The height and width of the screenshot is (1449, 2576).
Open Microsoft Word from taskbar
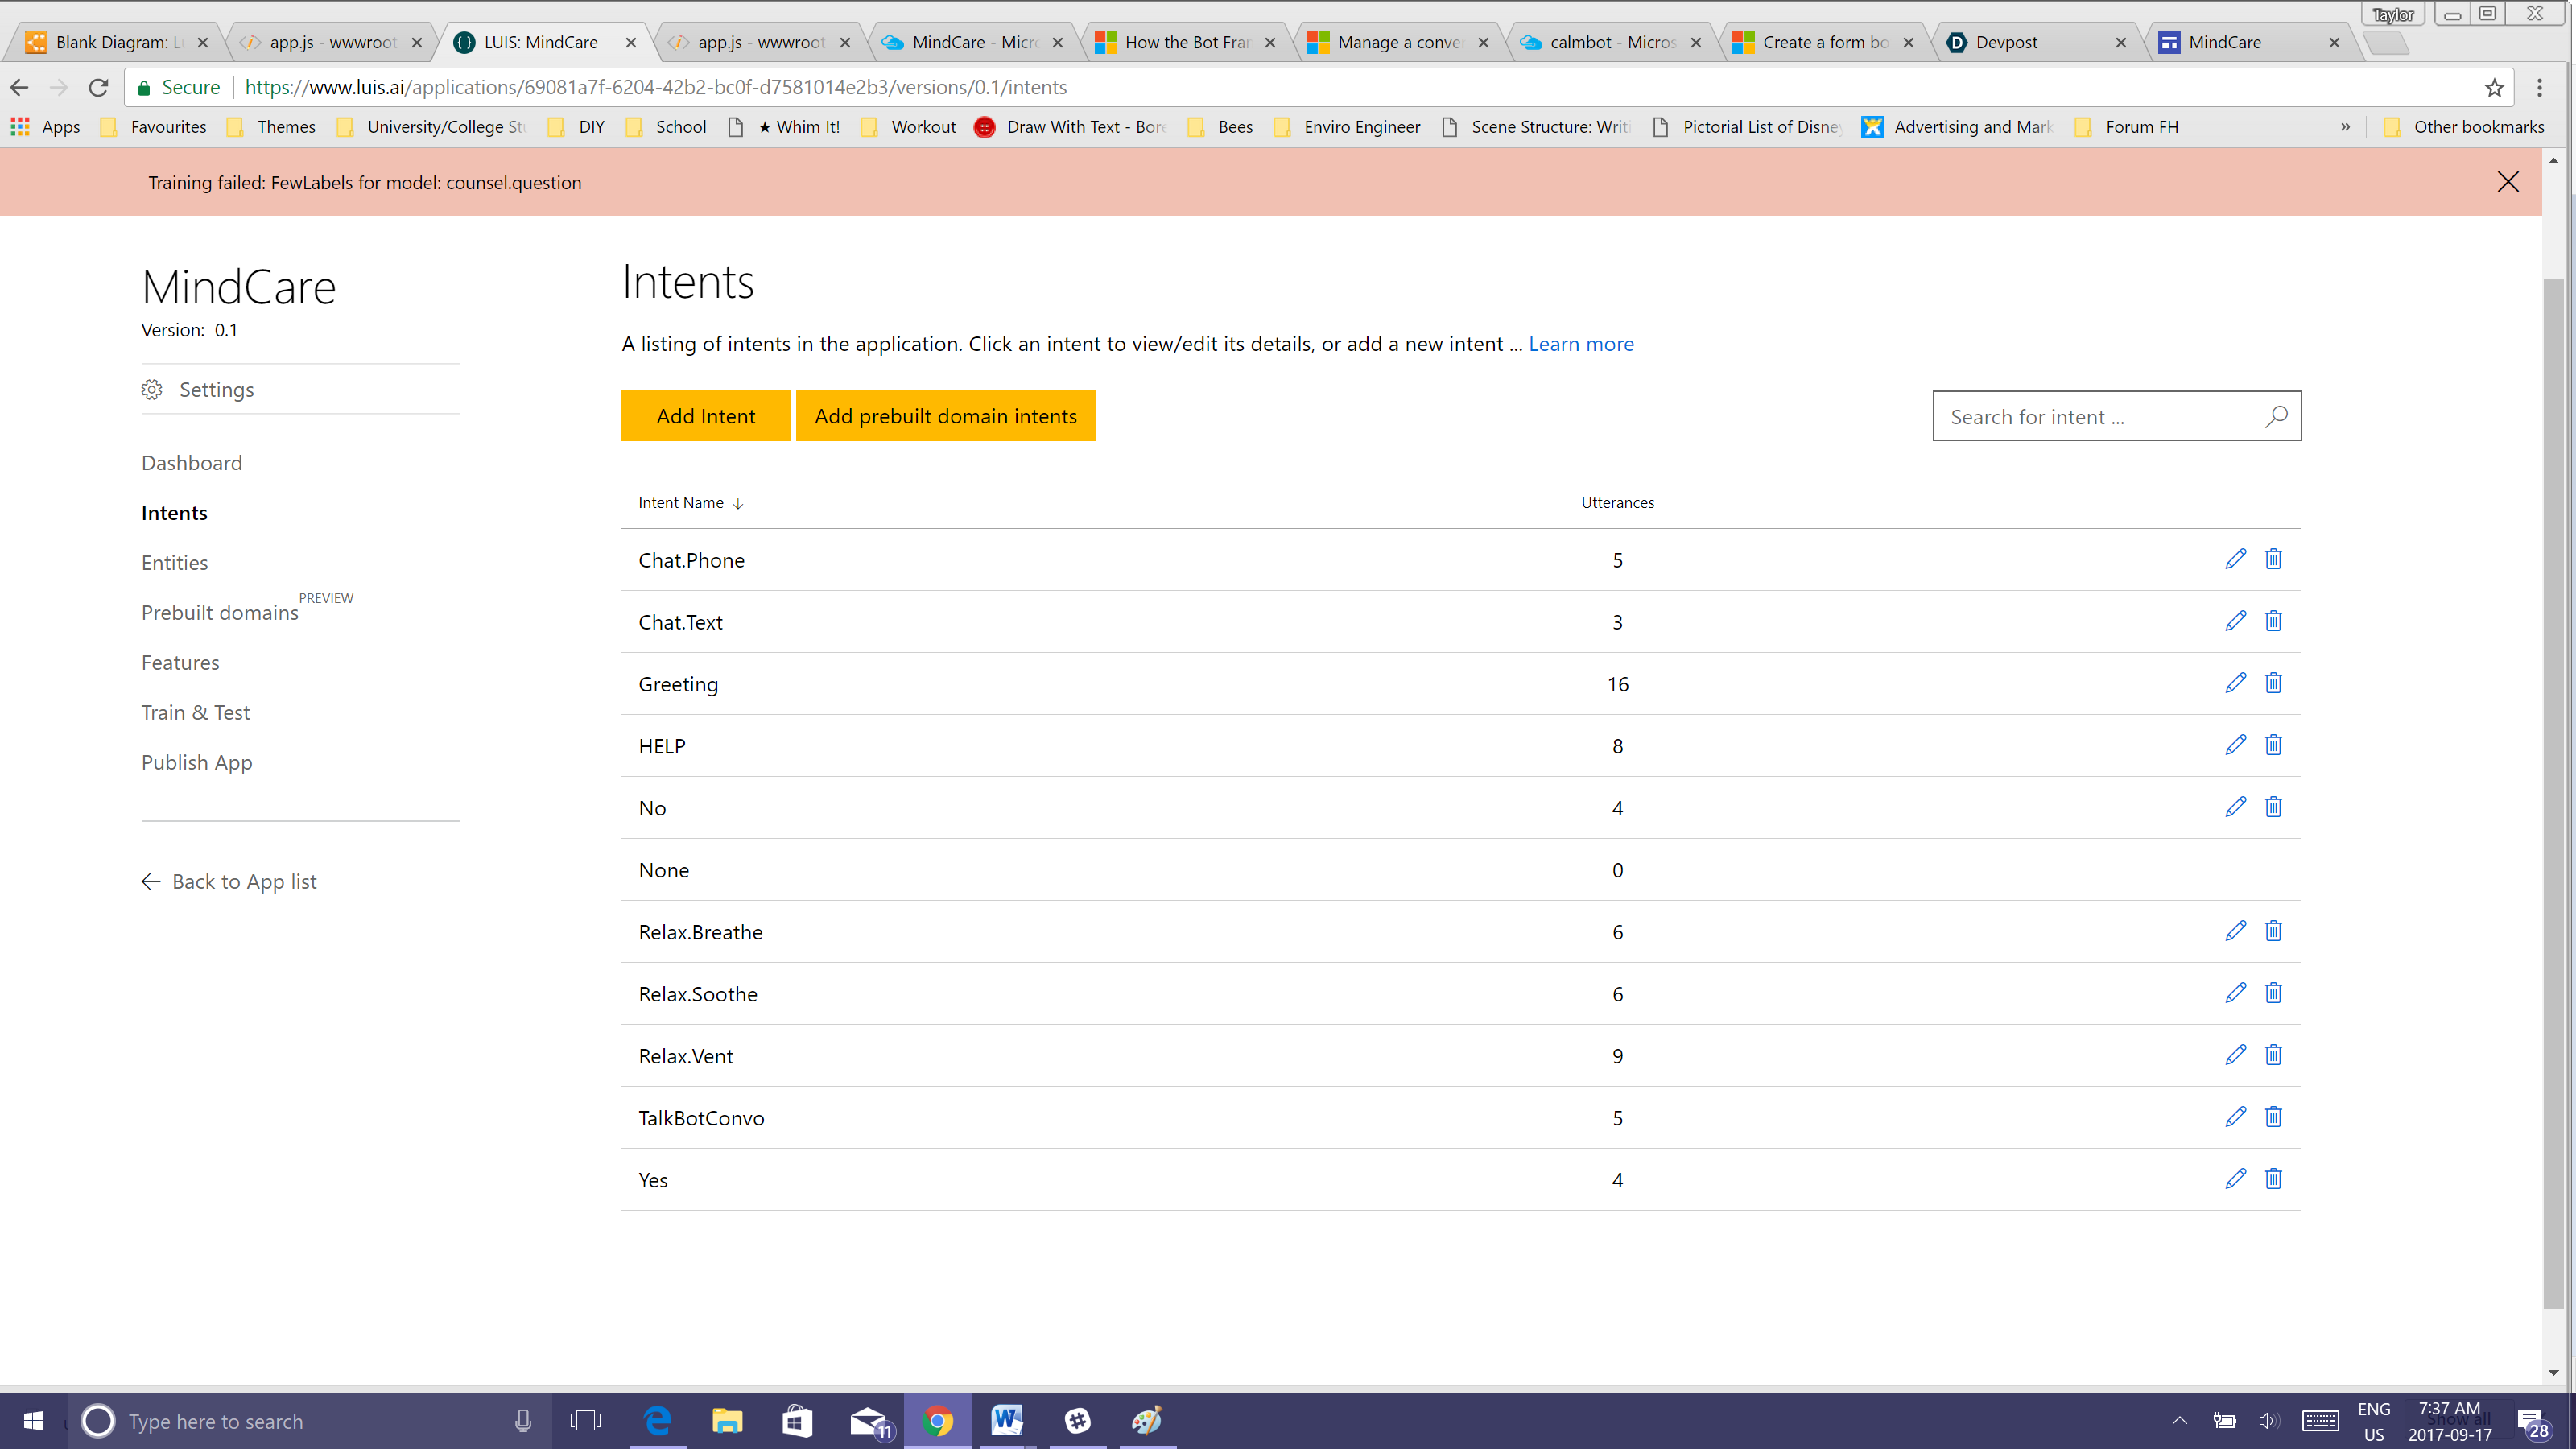(1006, 1420)
